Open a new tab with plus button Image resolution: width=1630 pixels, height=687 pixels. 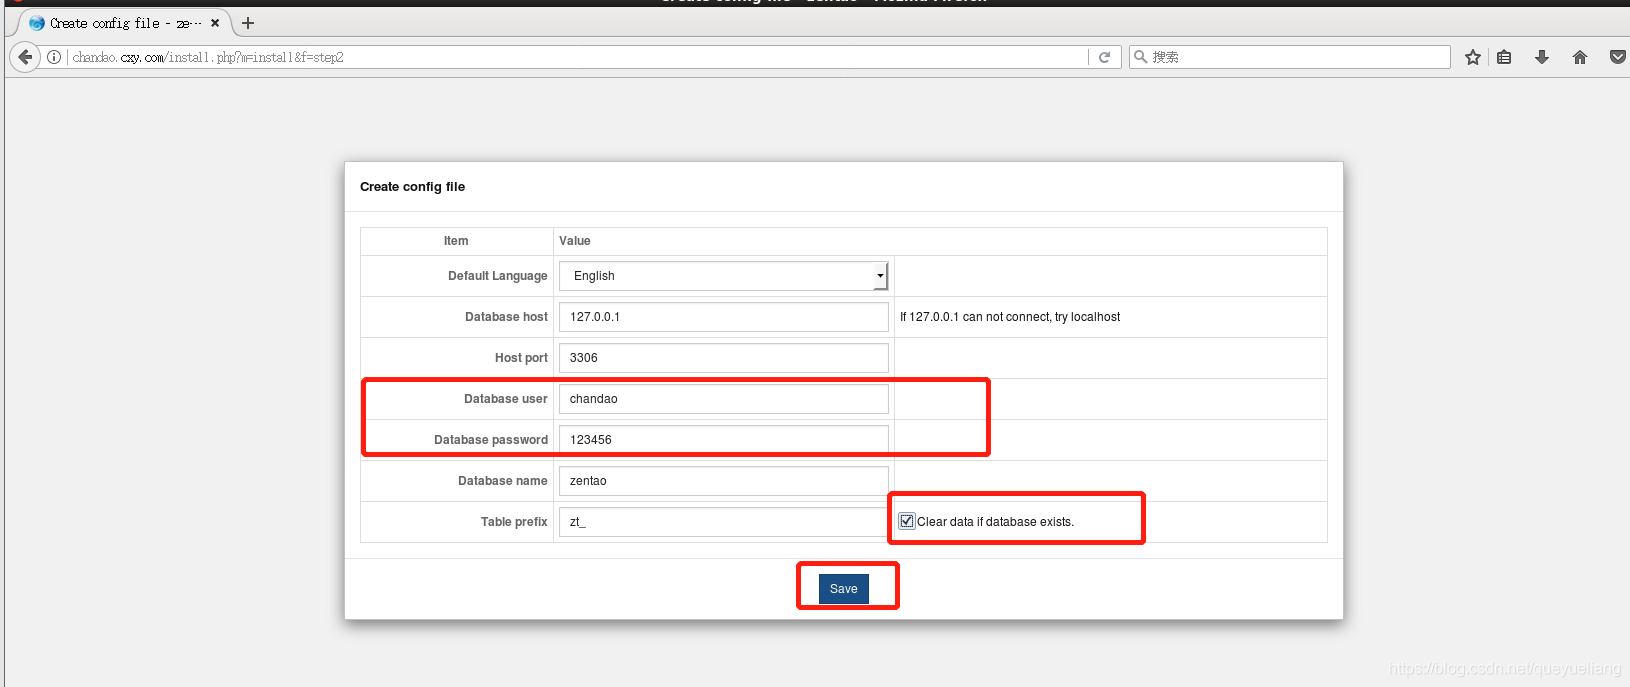coord(248,23)
